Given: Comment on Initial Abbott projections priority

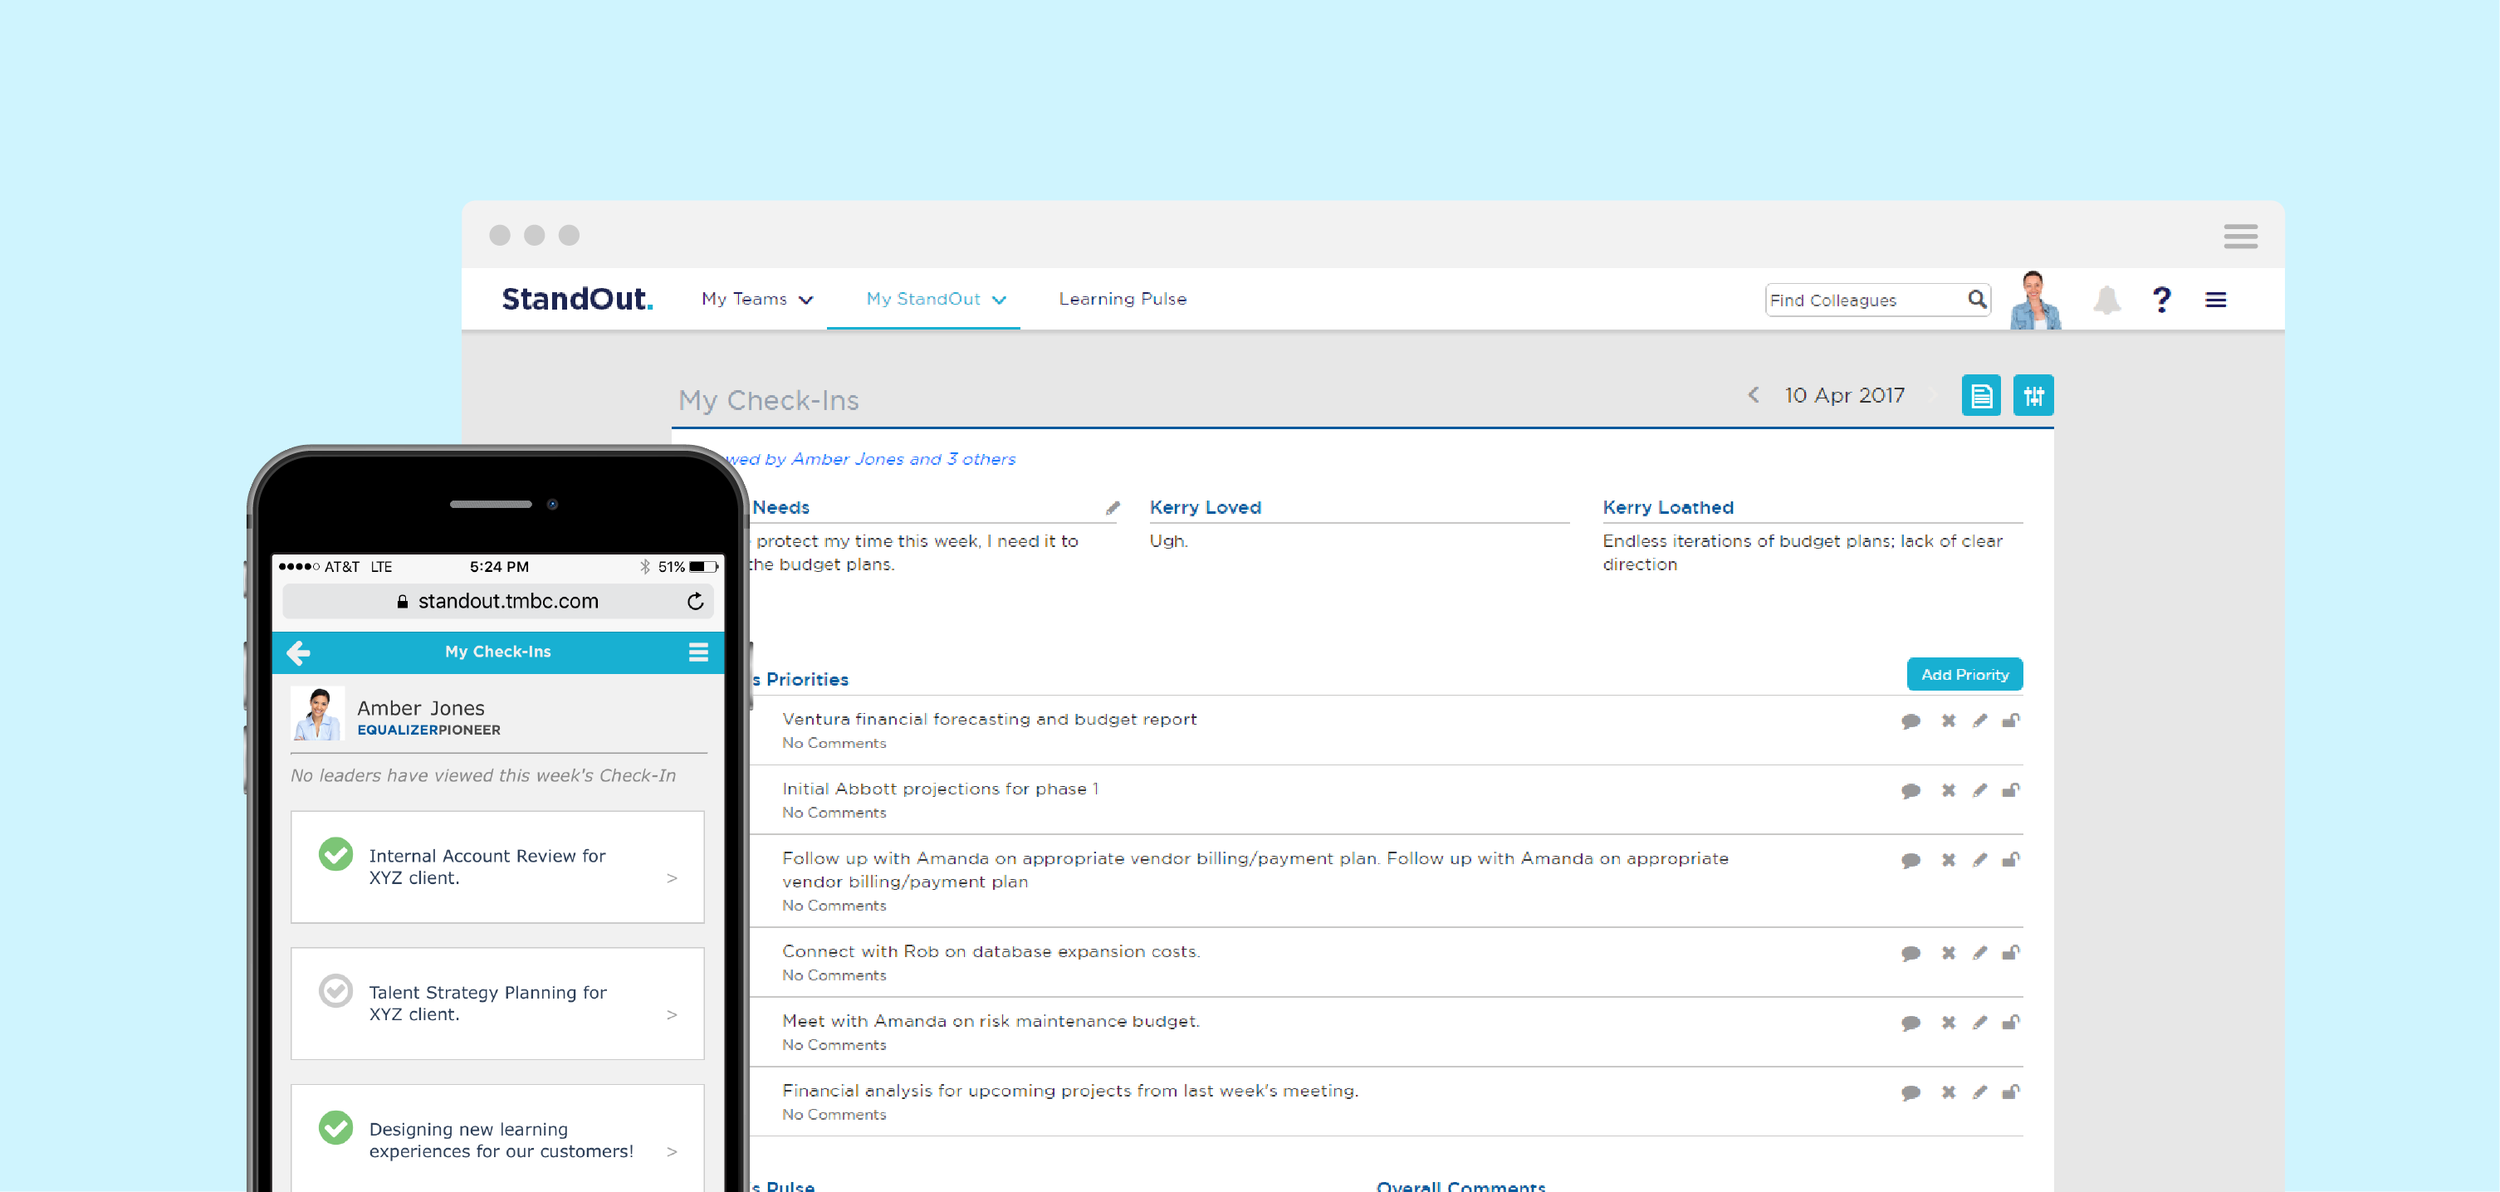Looking at the screenshot, I should point(1911,791).
